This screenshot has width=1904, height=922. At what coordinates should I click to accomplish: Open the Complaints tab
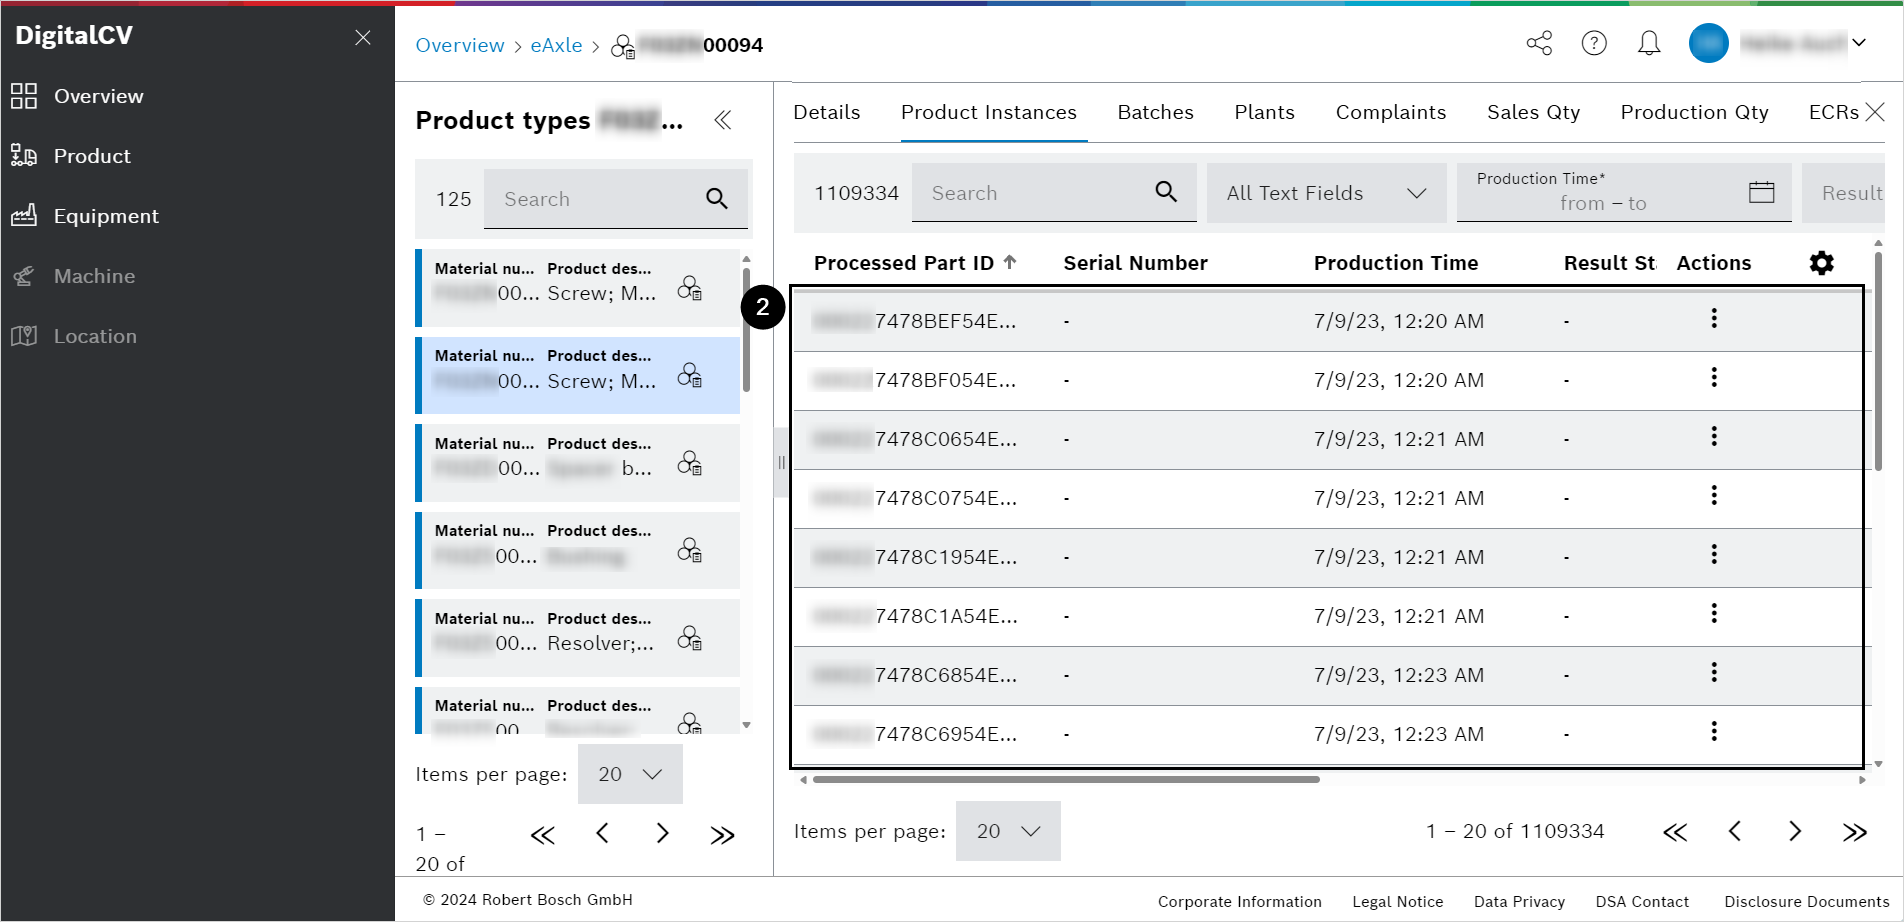pos(1391,112)
